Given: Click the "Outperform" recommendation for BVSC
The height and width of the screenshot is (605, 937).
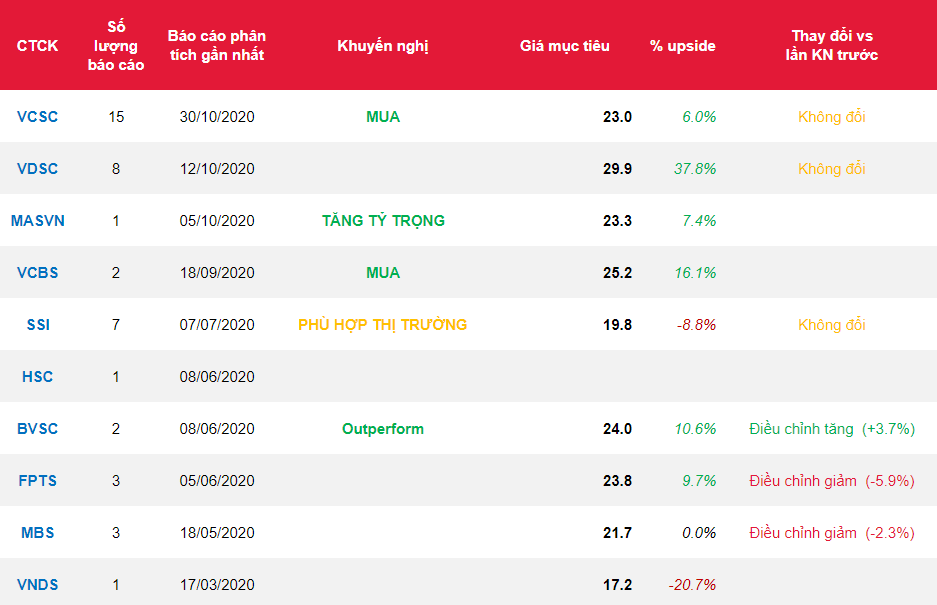Looking at the screenshot, I should pyautogui.click(x=383, y=429).
